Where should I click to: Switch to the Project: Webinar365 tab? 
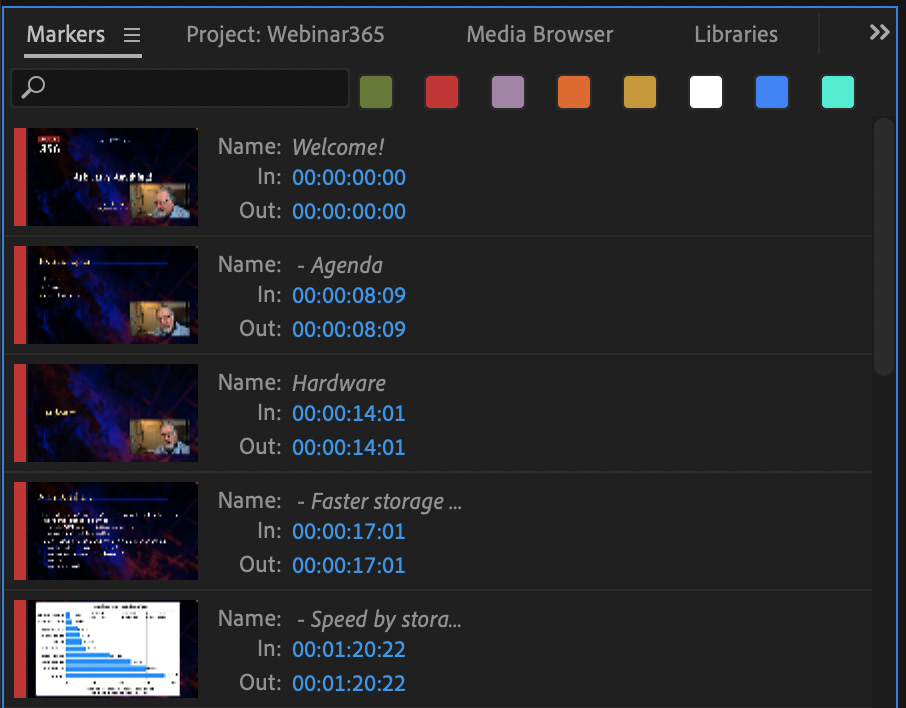click(285, 35)
